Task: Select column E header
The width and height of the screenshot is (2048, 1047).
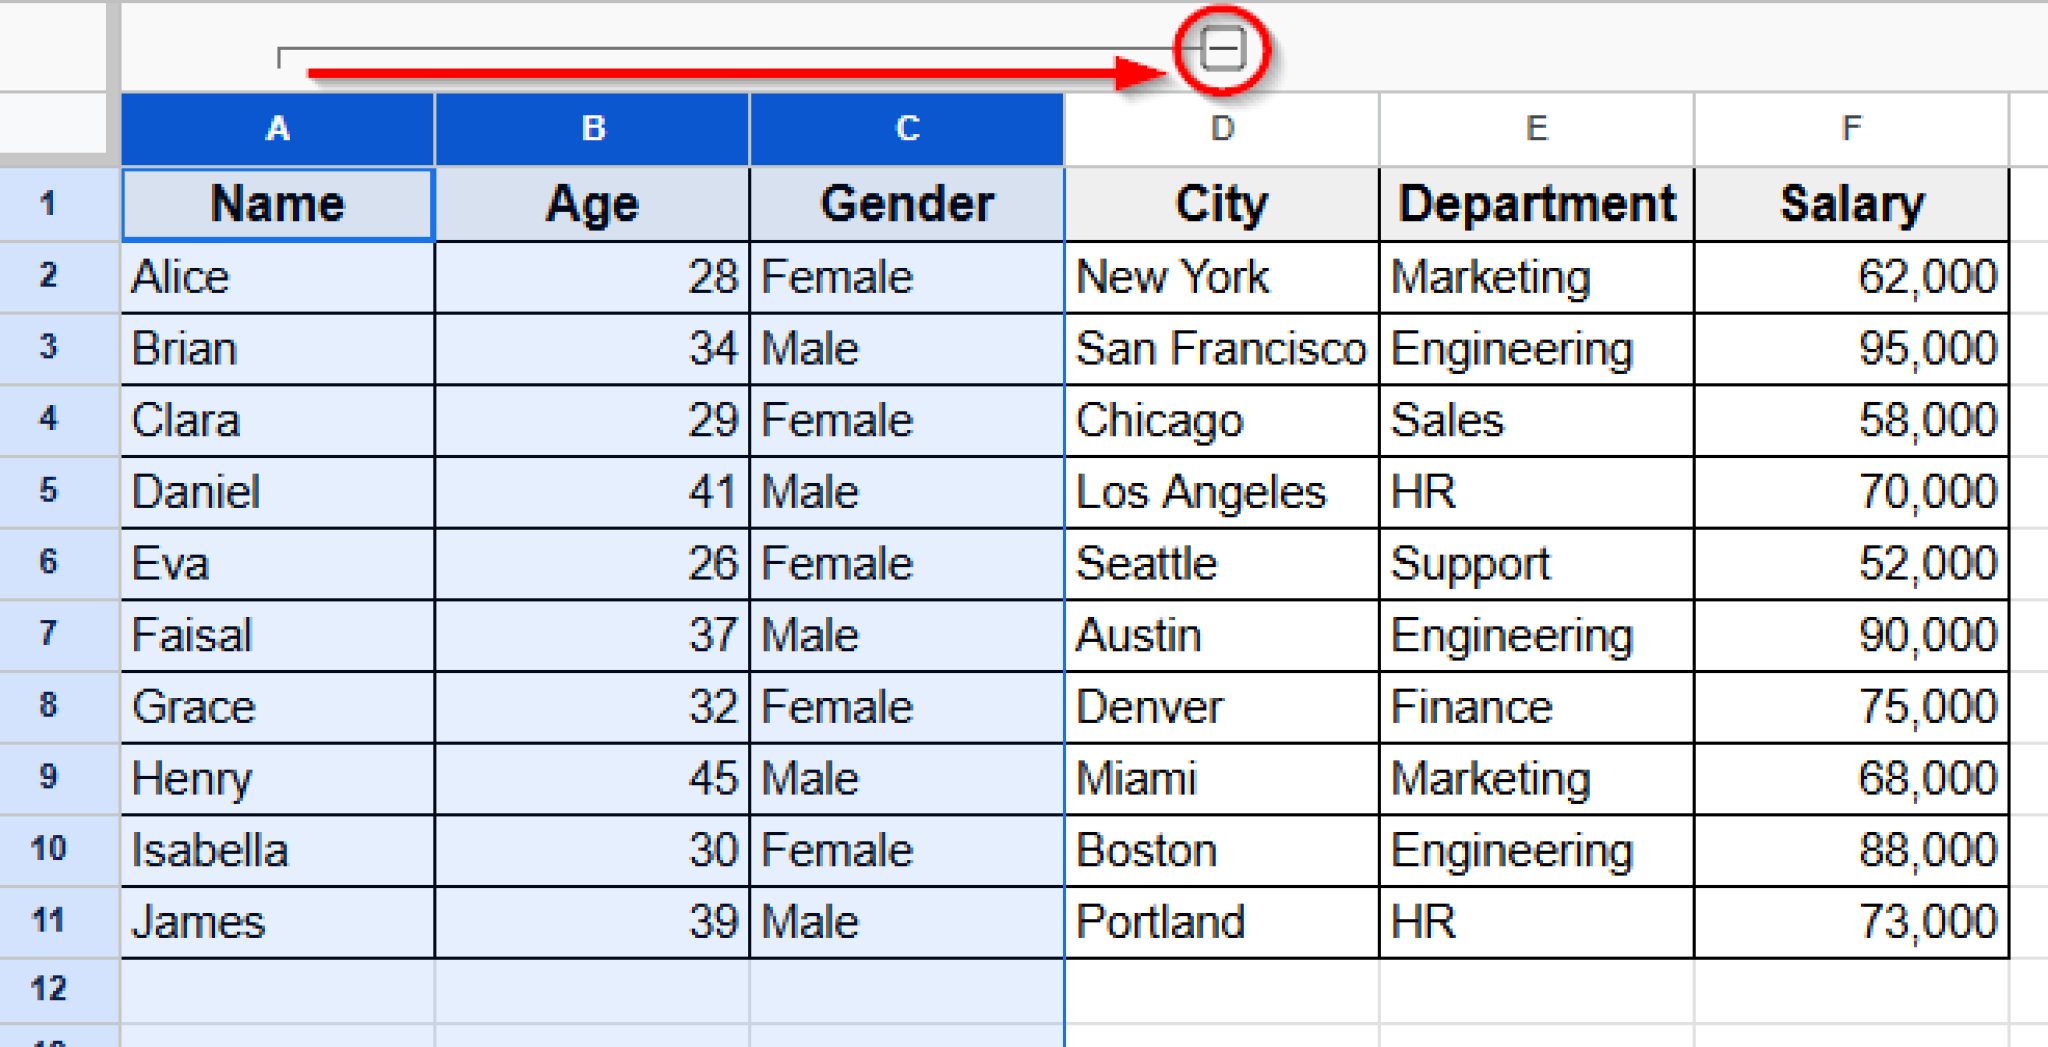Action: (x=1536, y=128)
